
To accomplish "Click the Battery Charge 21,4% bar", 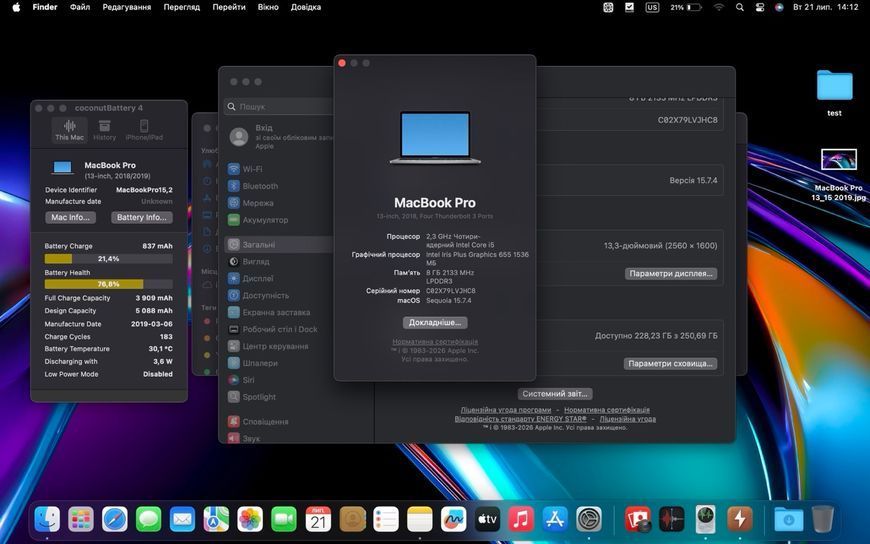I will [x=108, y=259].
